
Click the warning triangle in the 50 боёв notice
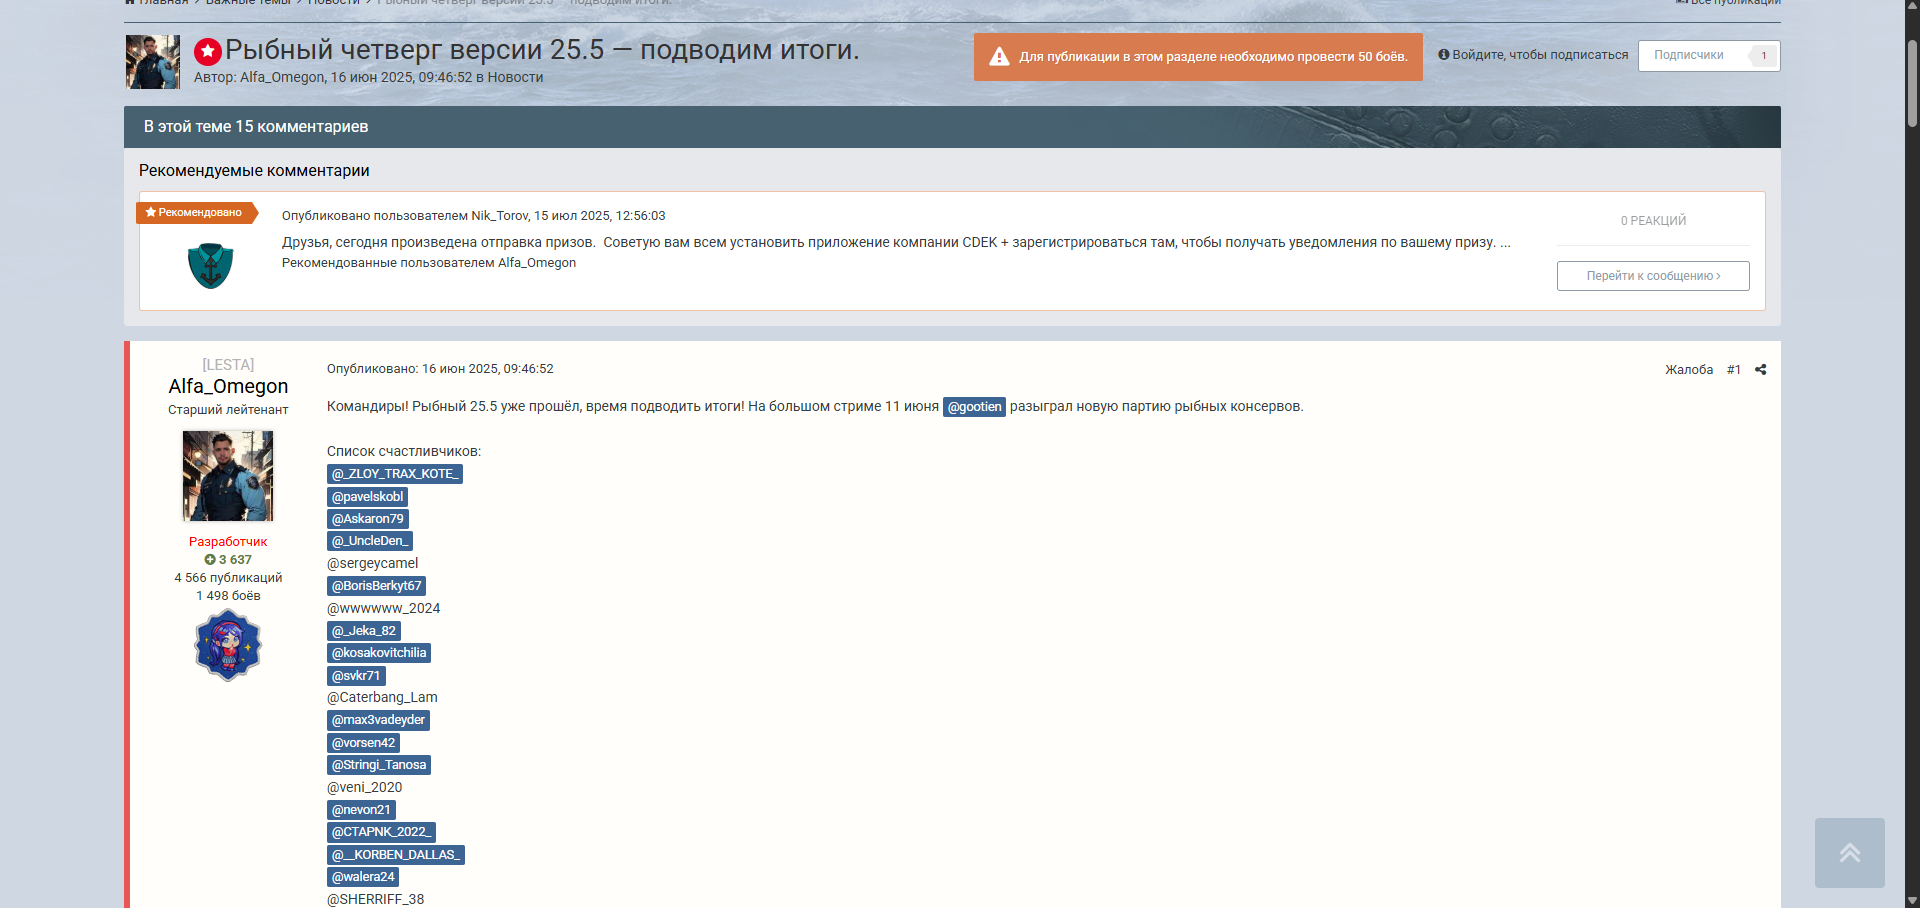click(x=999, y=57)
